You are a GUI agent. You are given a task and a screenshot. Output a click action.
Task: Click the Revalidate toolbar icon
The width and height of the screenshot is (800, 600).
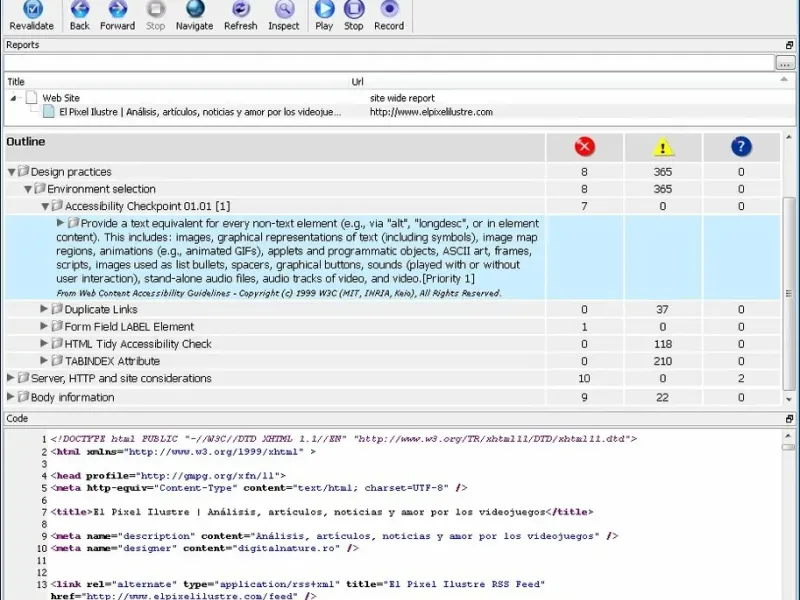click(x=33, y=9)
